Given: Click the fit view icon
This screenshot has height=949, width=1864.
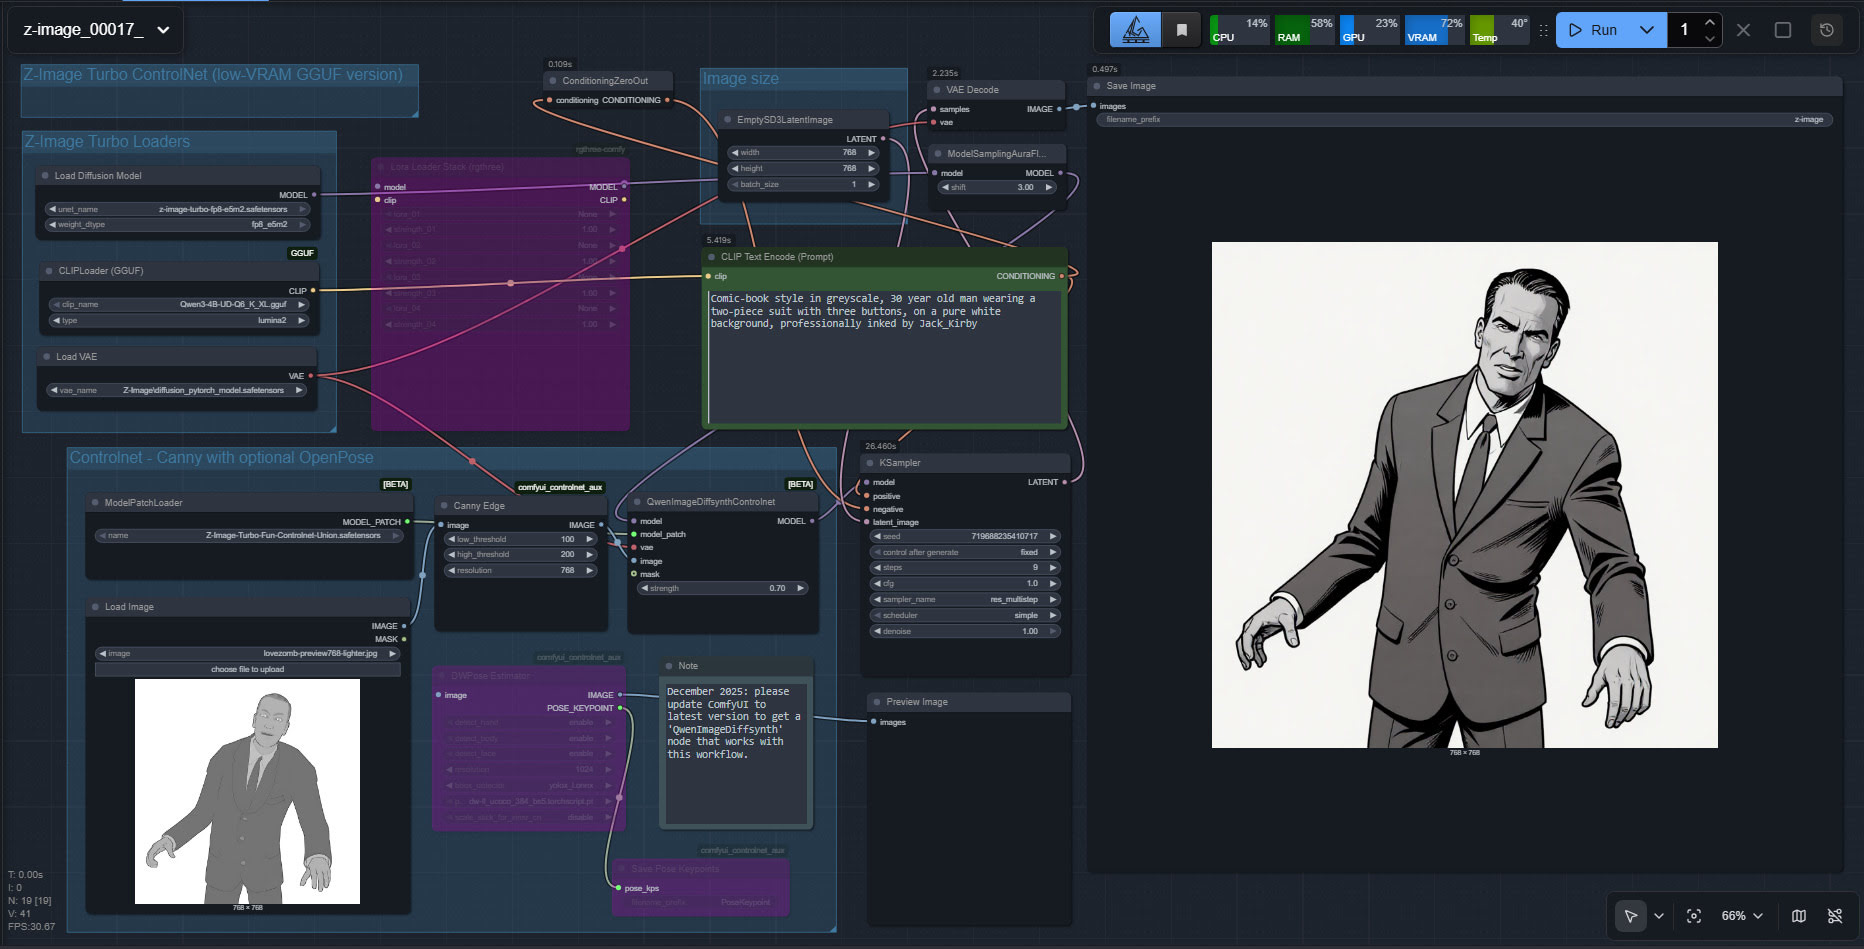Looking at the screenshot, I should click(1694, 916).
